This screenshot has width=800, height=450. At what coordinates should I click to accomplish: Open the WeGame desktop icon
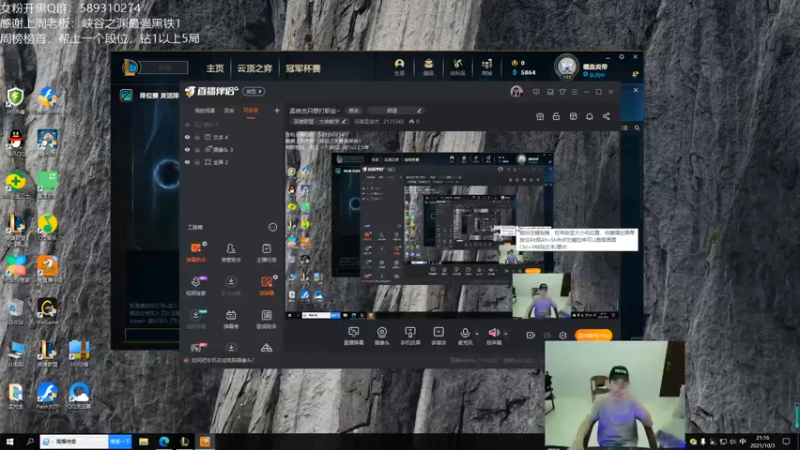click(x=47, y=311)
